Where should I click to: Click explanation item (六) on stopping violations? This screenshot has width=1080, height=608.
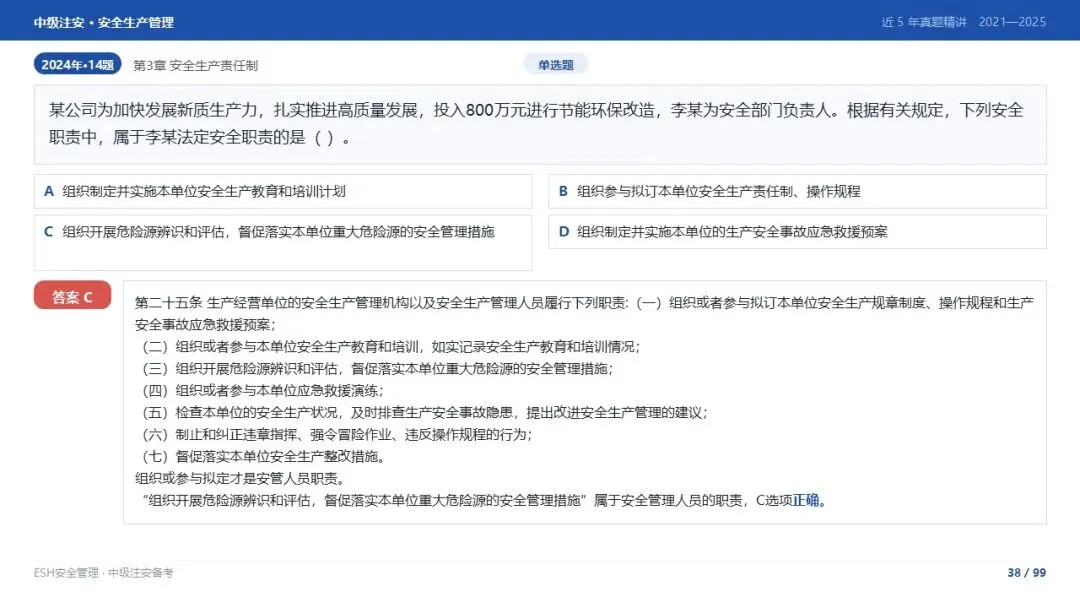(x=337, y=434)
